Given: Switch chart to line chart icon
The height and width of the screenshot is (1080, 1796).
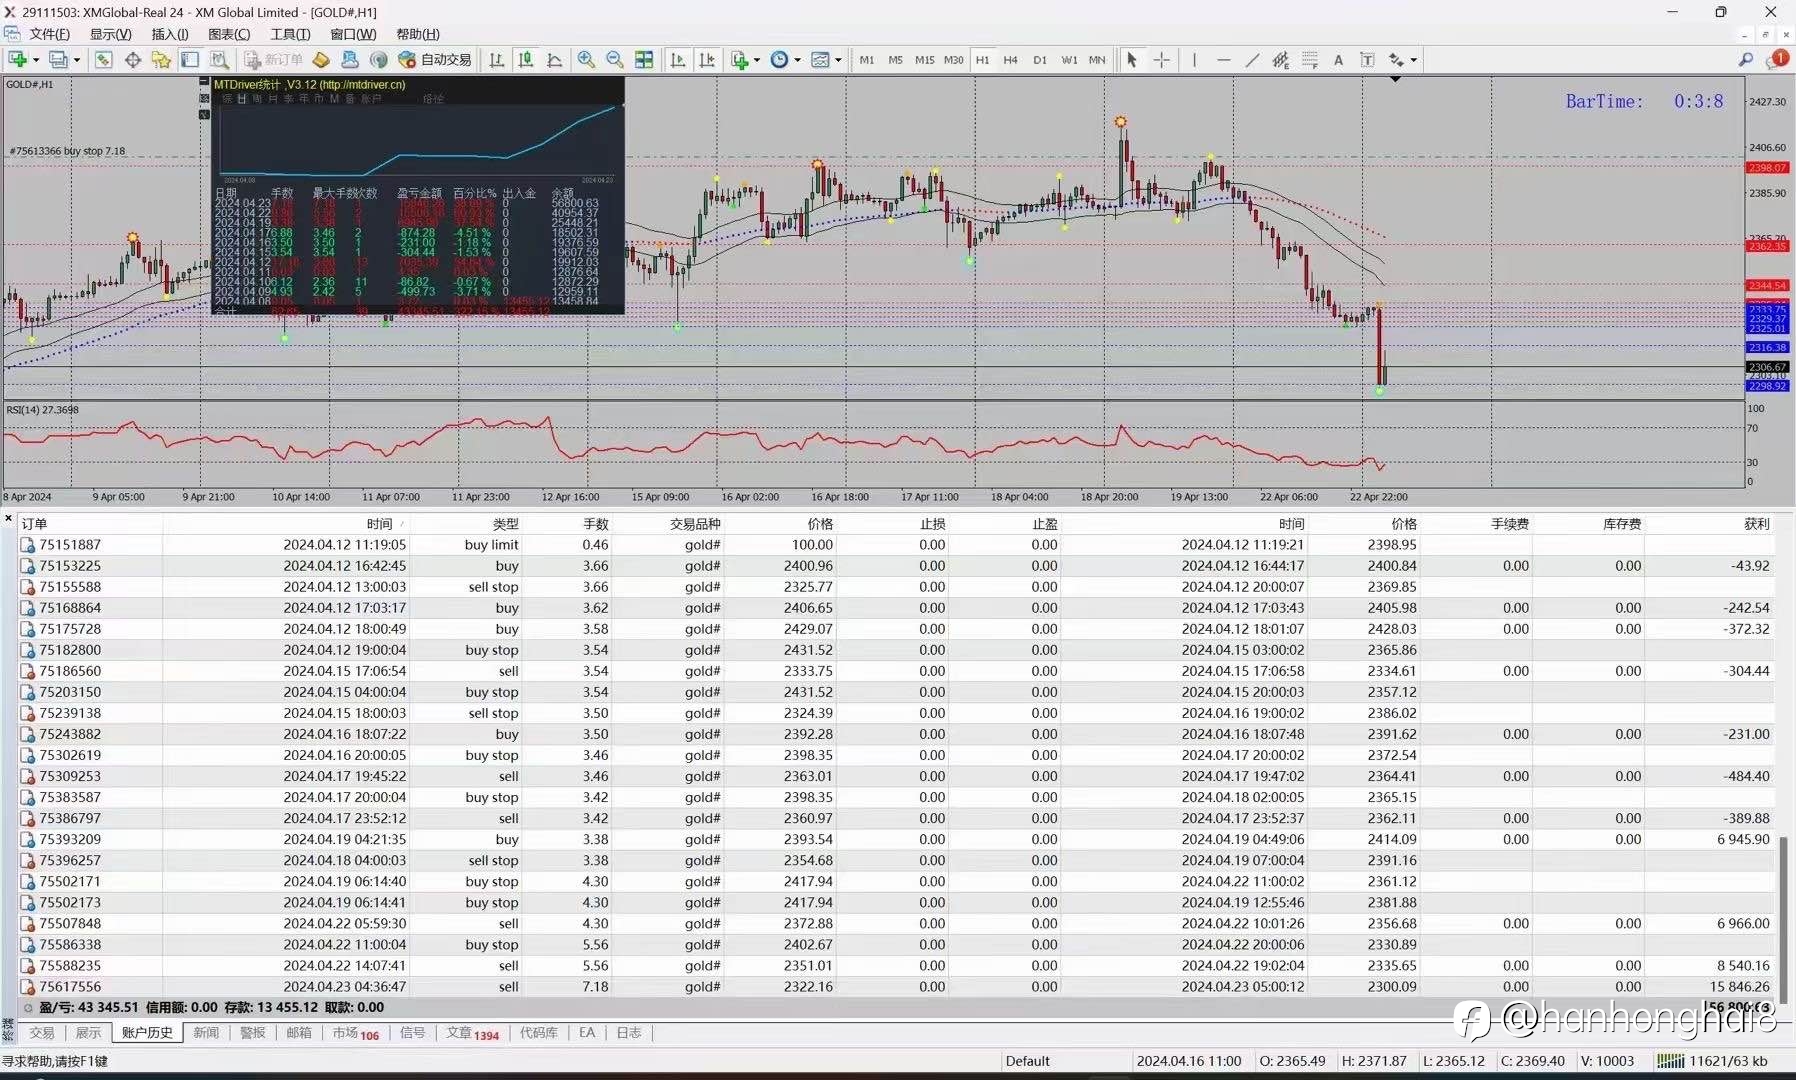Looking at the screenshot, I should [555, 60].
